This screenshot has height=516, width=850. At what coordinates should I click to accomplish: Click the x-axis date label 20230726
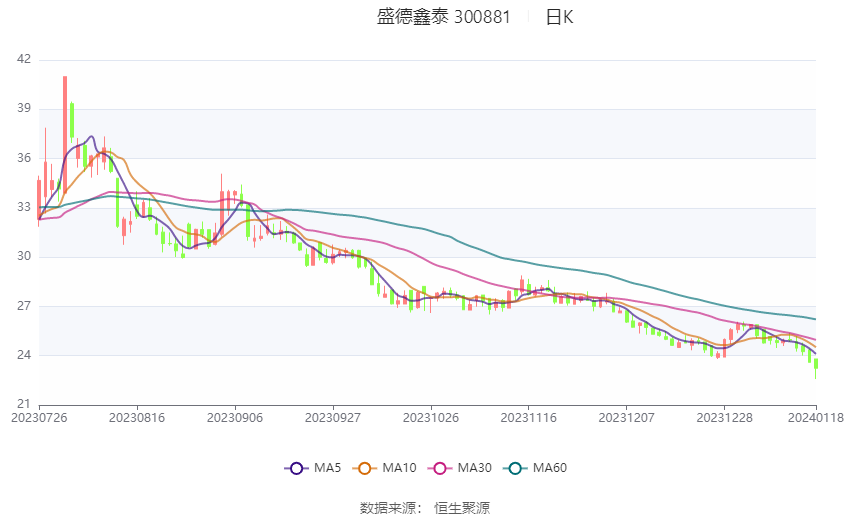39,418
